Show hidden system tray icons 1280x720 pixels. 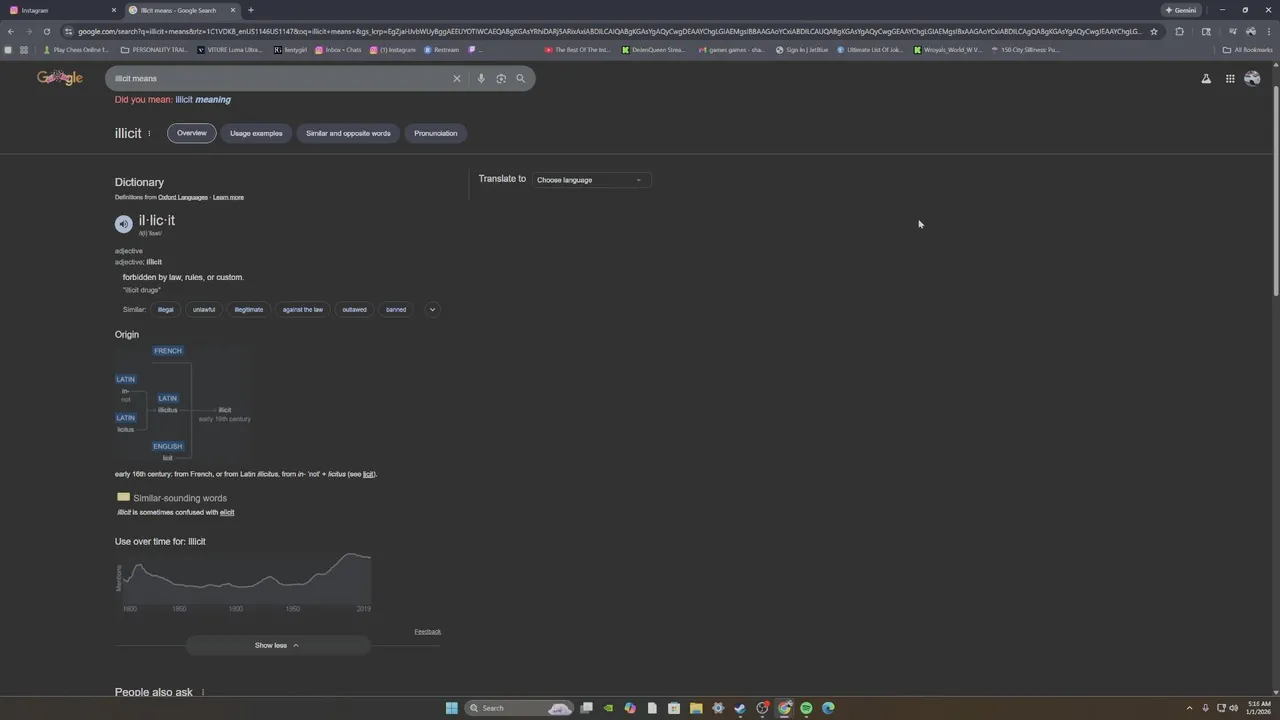(x=1189, y=708)
